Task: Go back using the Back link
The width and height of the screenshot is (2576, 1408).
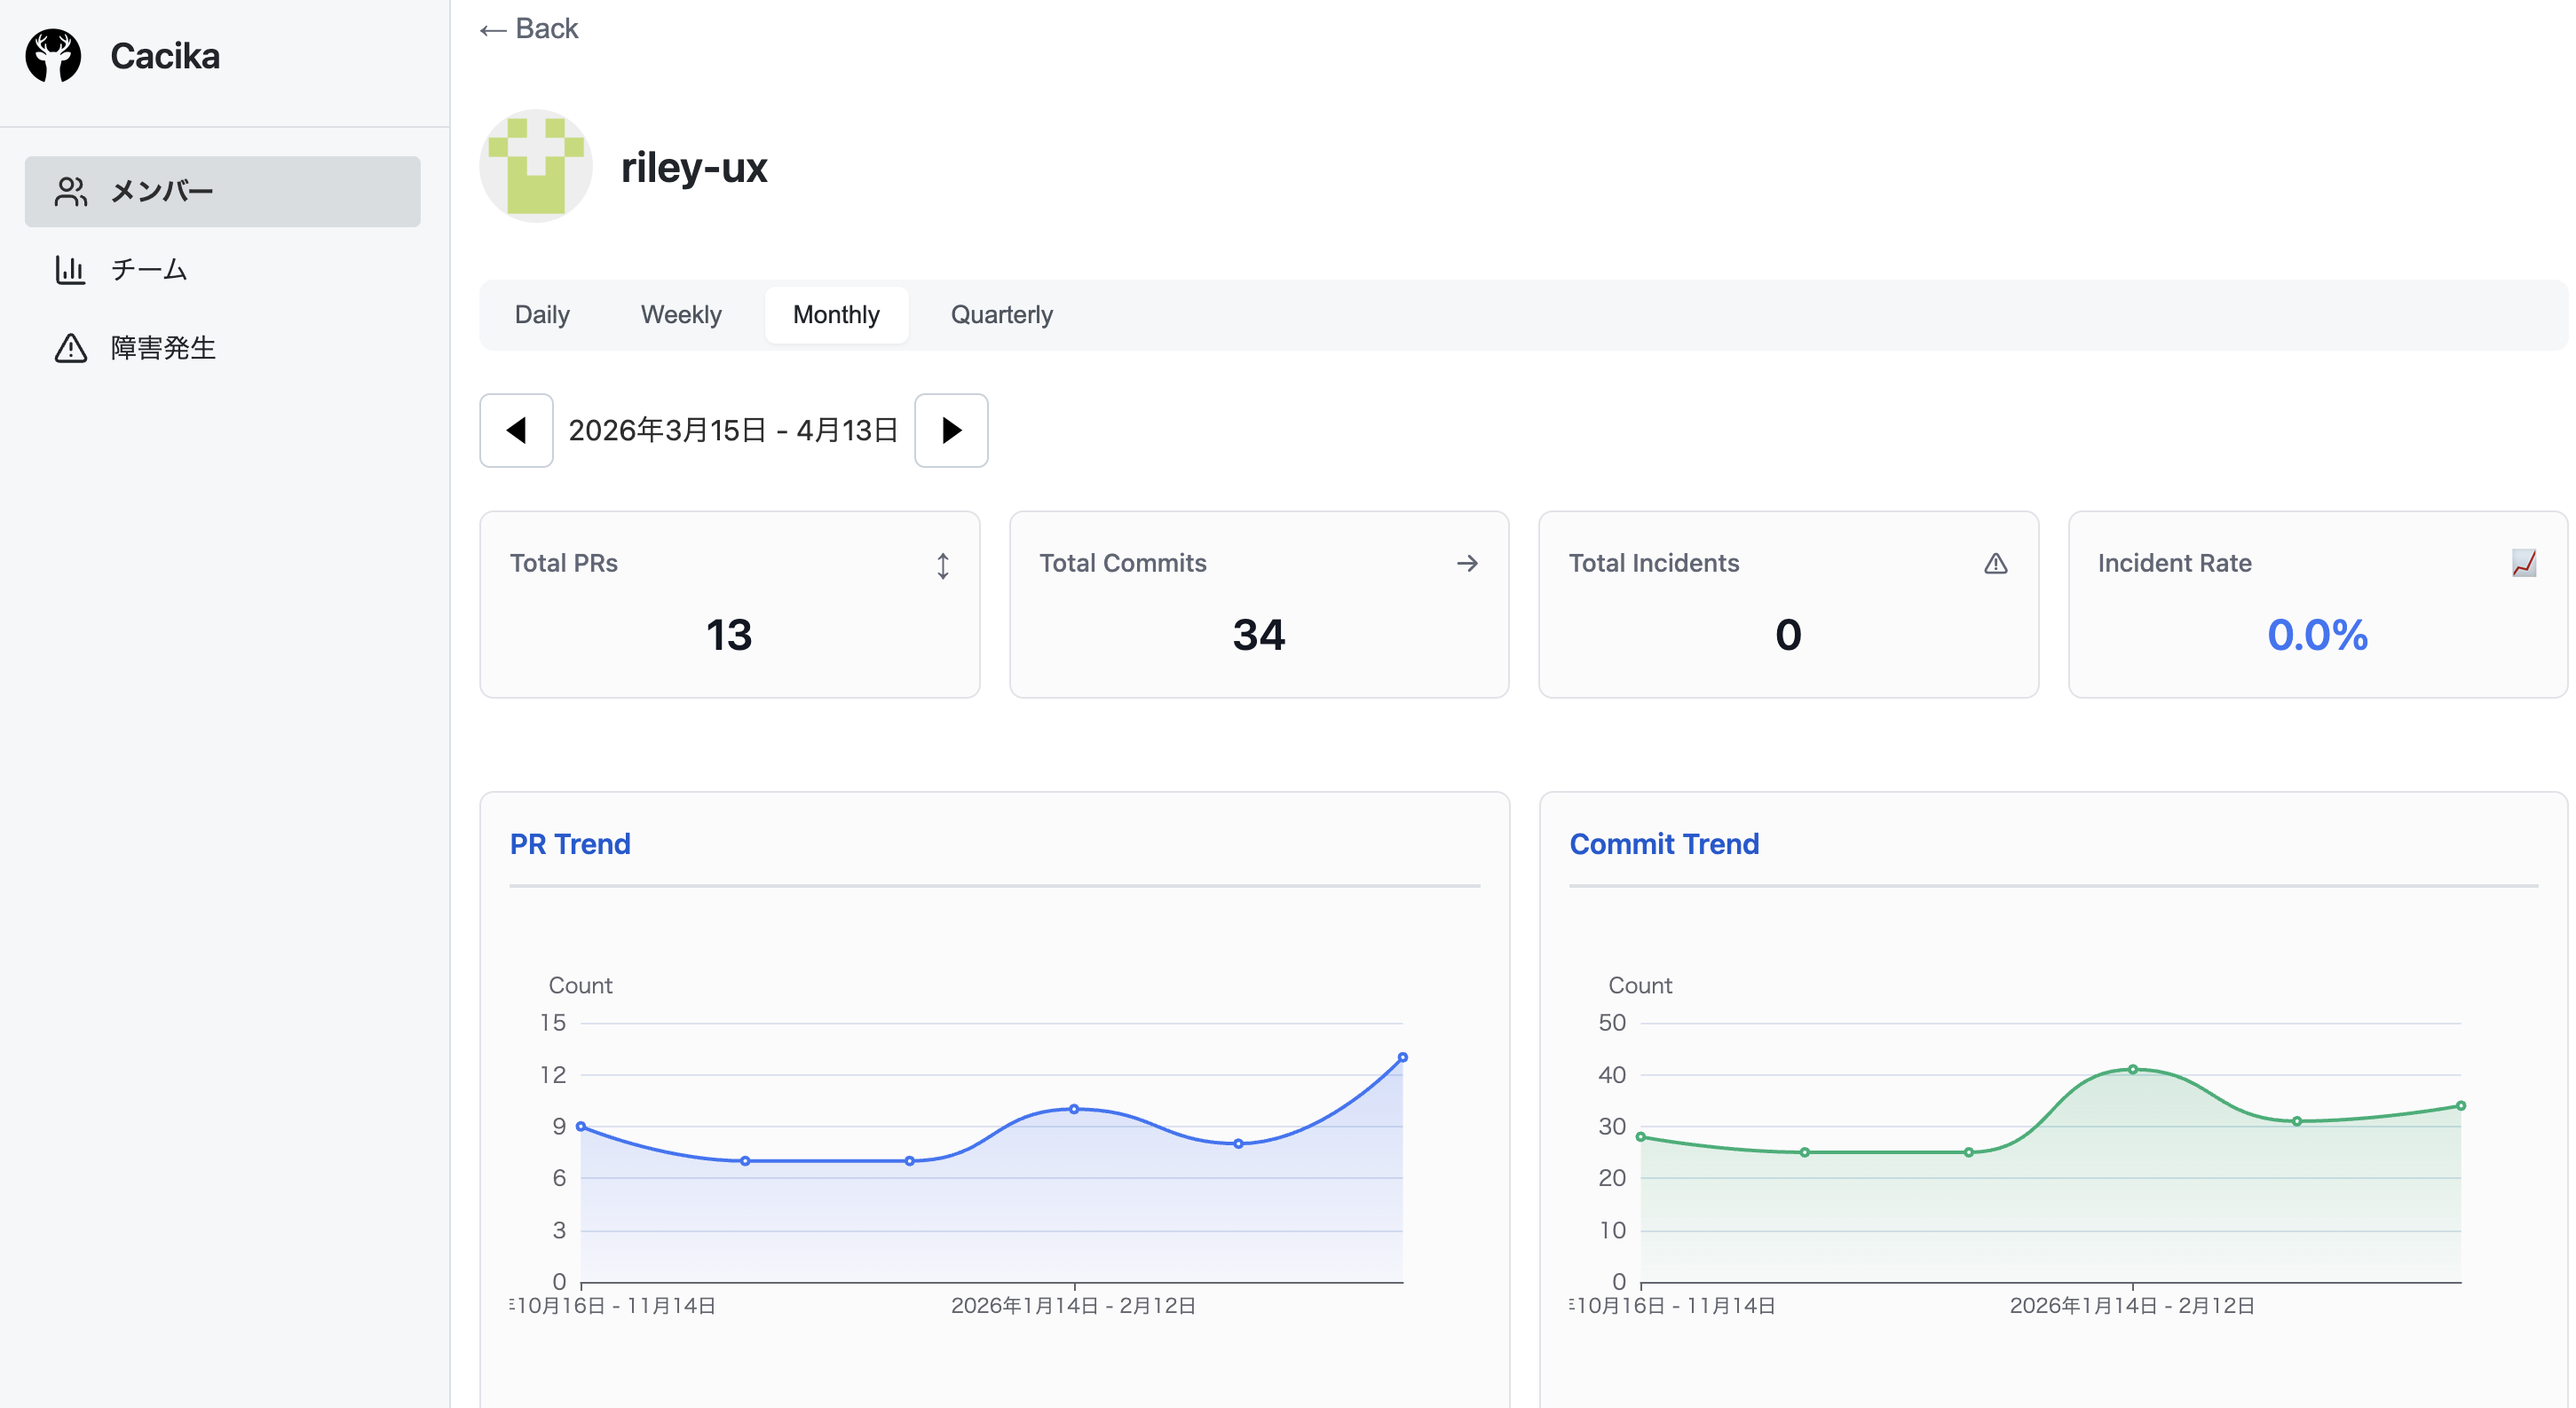Action: 529,29
